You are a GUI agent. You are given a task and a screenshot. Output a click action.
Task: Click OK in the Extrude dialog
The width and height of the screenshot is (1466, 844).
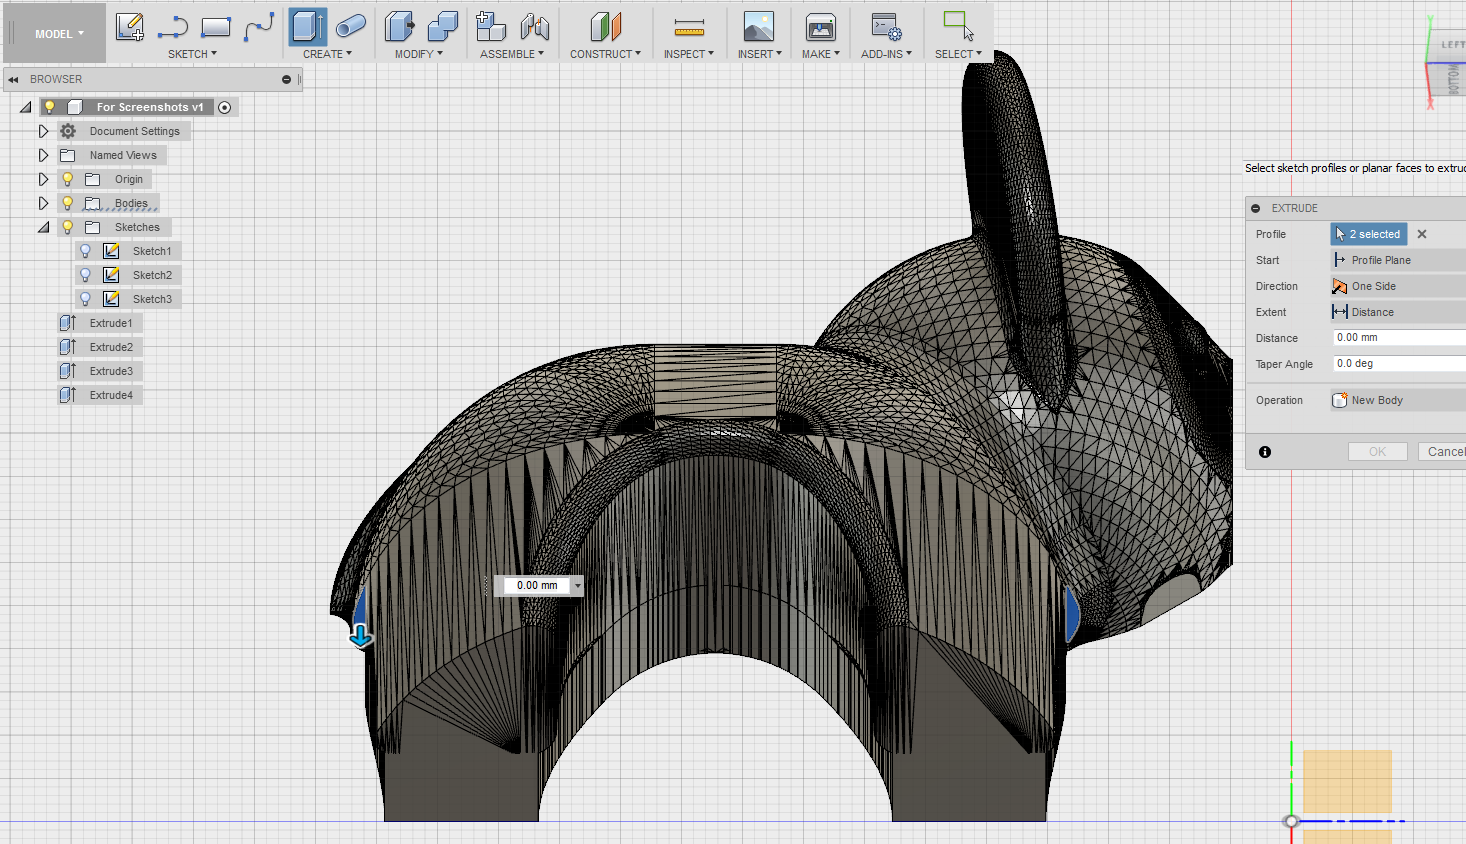(1377, 452)
